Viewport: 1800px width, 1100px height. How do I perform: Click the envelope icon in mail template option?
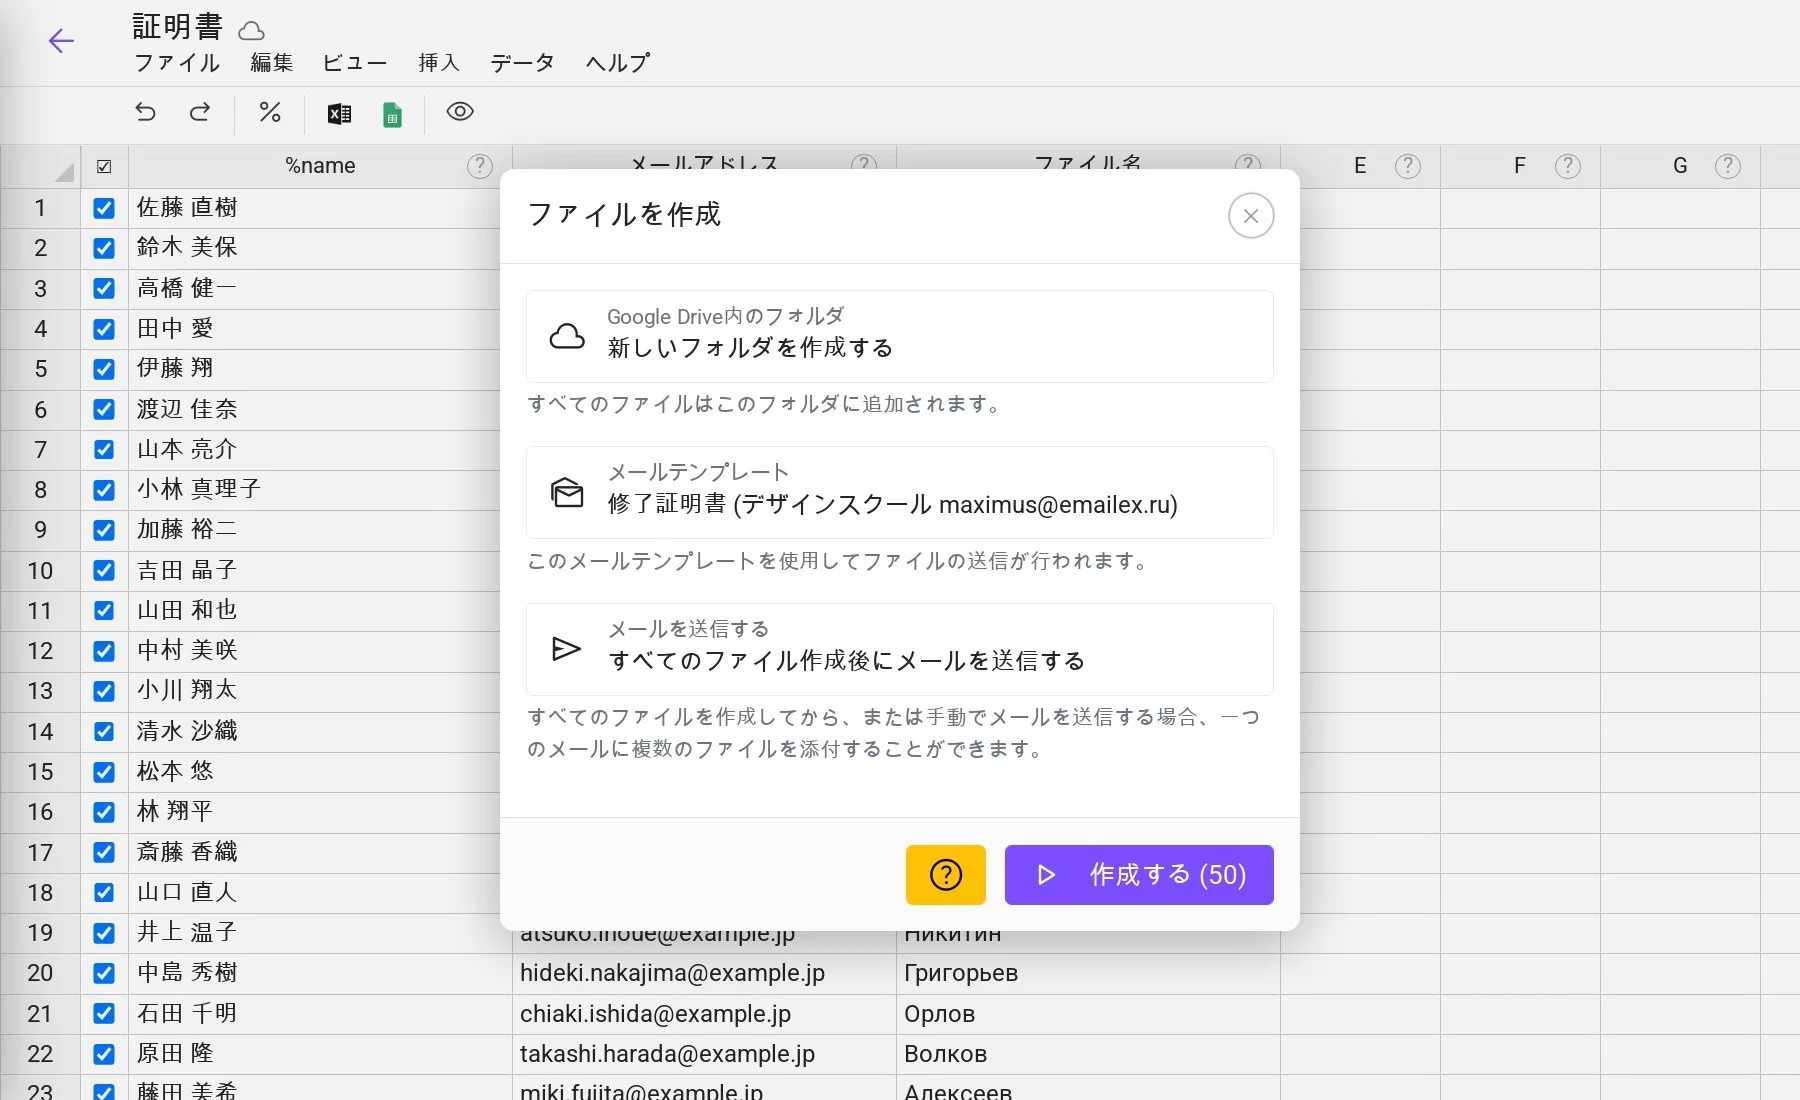point(567,492)
